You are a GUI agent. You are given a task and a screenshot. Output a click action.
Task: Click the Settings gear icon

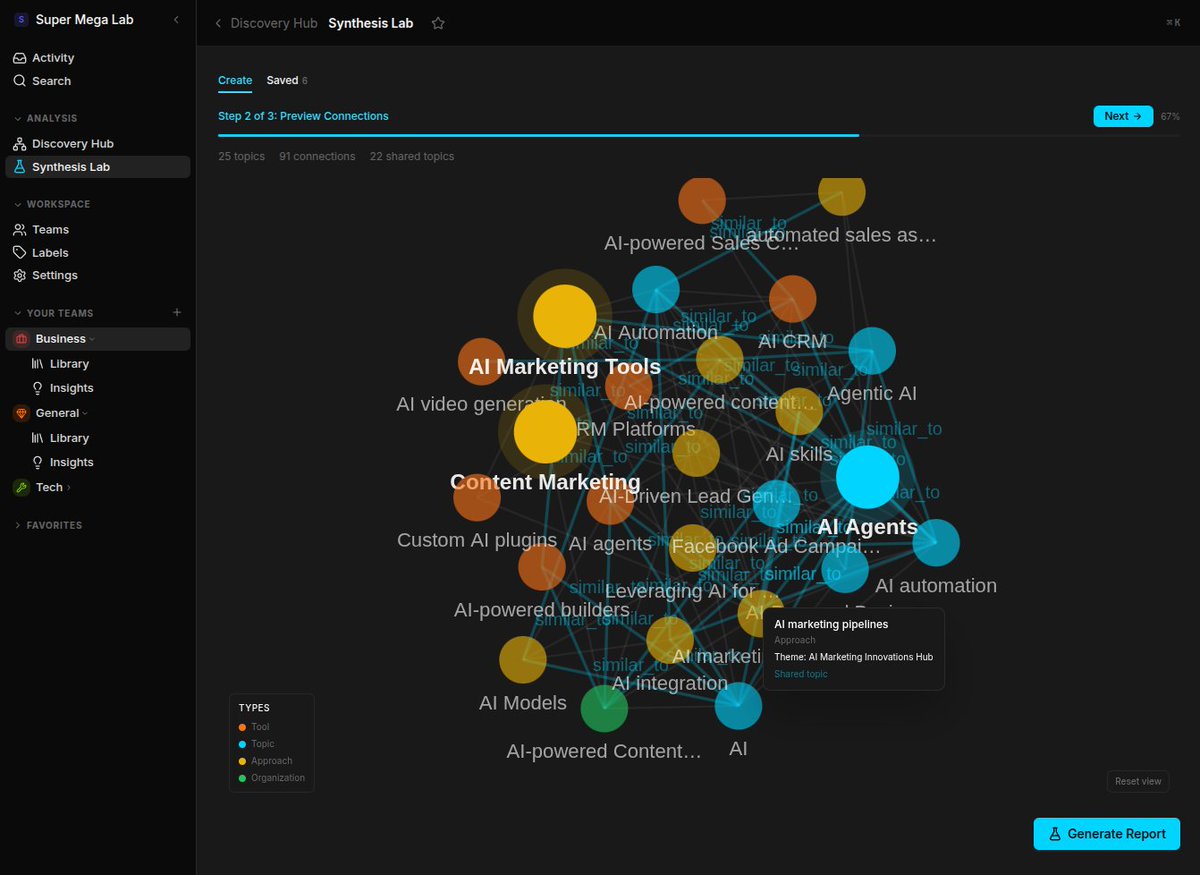20,275
